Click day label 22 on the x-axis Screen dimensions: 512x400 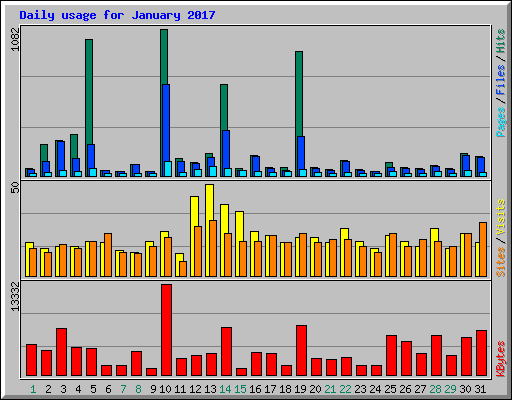point(345,389)
